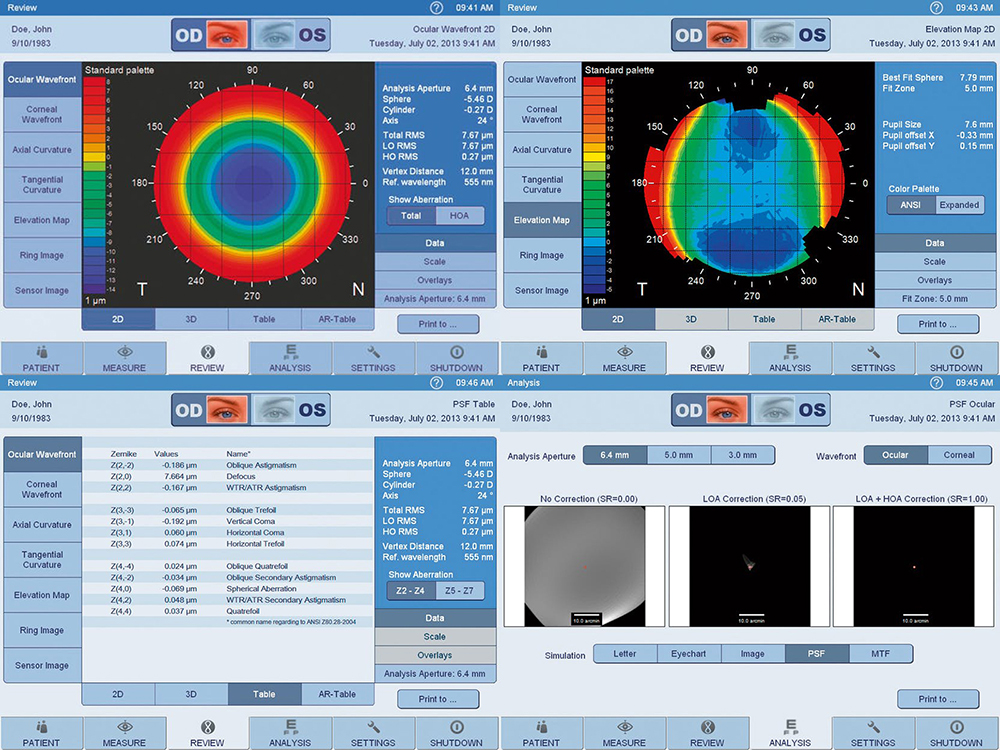The width and height of the screenshot is (1000, 750).
Task: Select OD eye in Elevation Map 2D screen
Action: click(x=710, y=34)
